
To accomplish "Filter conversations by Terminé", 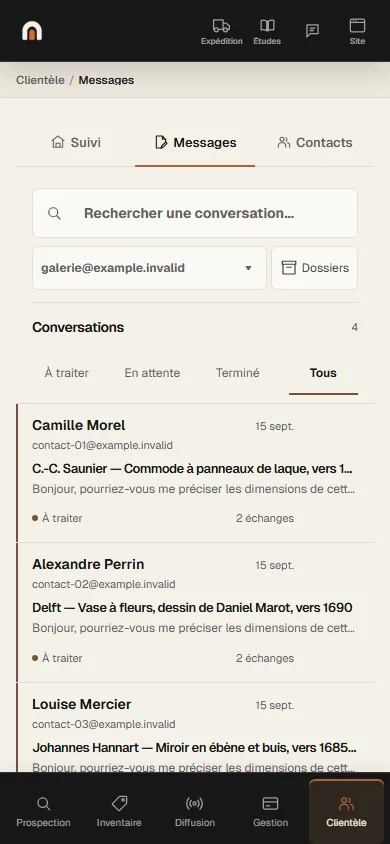I will (238, 372).
